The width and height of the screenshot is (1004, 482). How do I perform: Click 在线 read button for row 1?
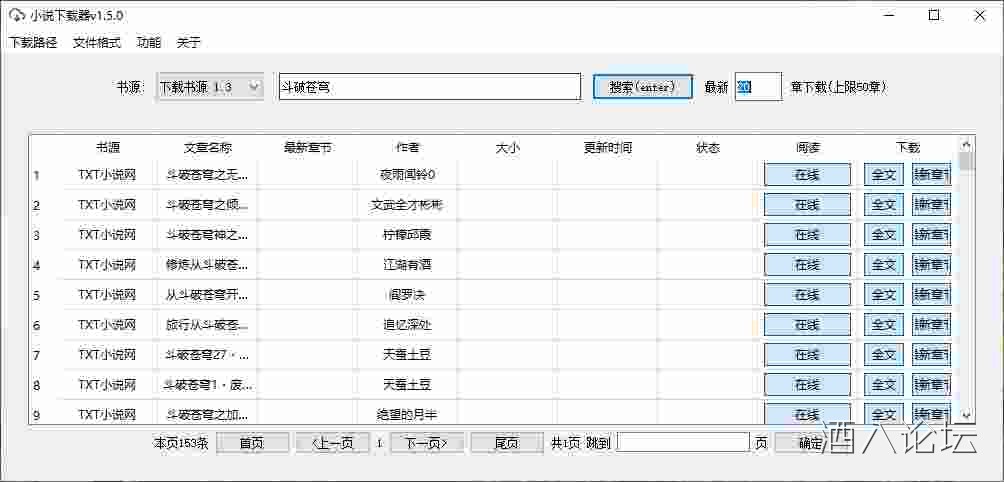[x=807, y=175]
